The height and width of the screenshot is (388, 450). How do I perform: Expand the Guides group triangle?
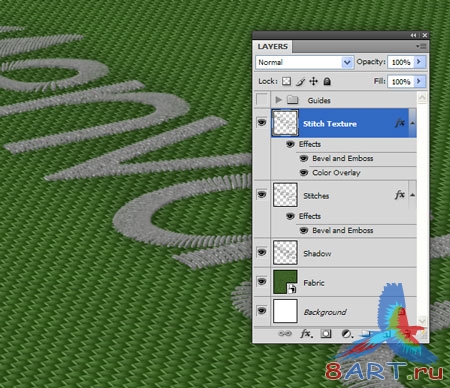coord(279,99)
